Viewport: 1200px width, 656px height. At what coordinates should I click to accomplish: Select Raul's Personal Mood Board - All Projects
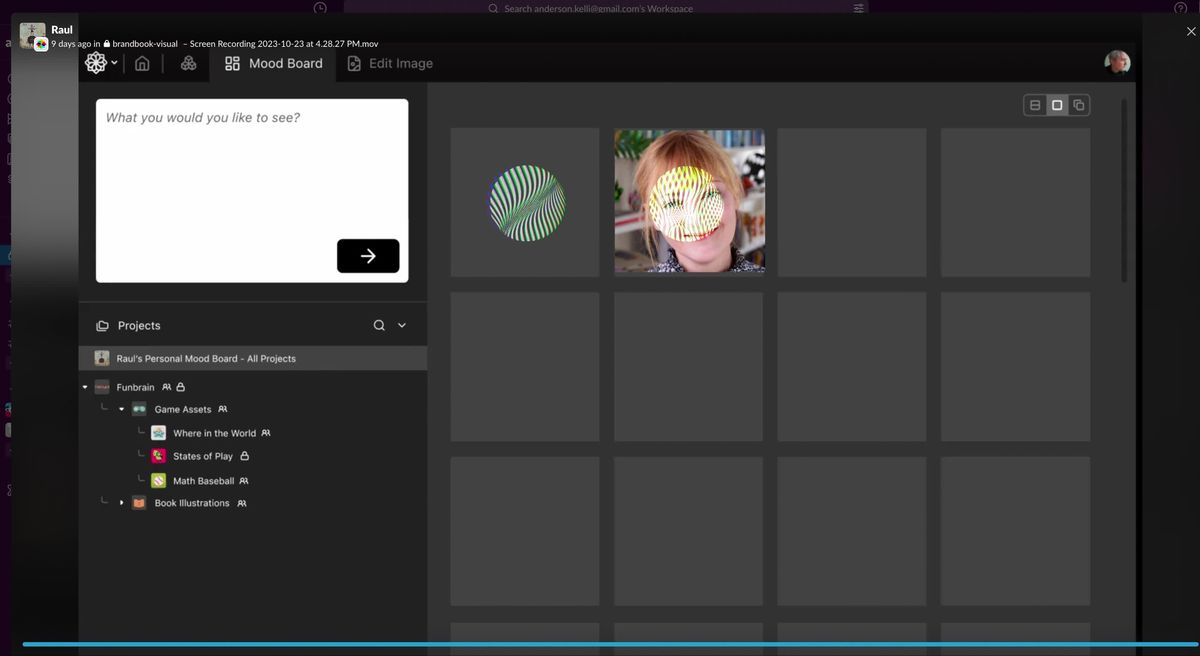point(253,358)
